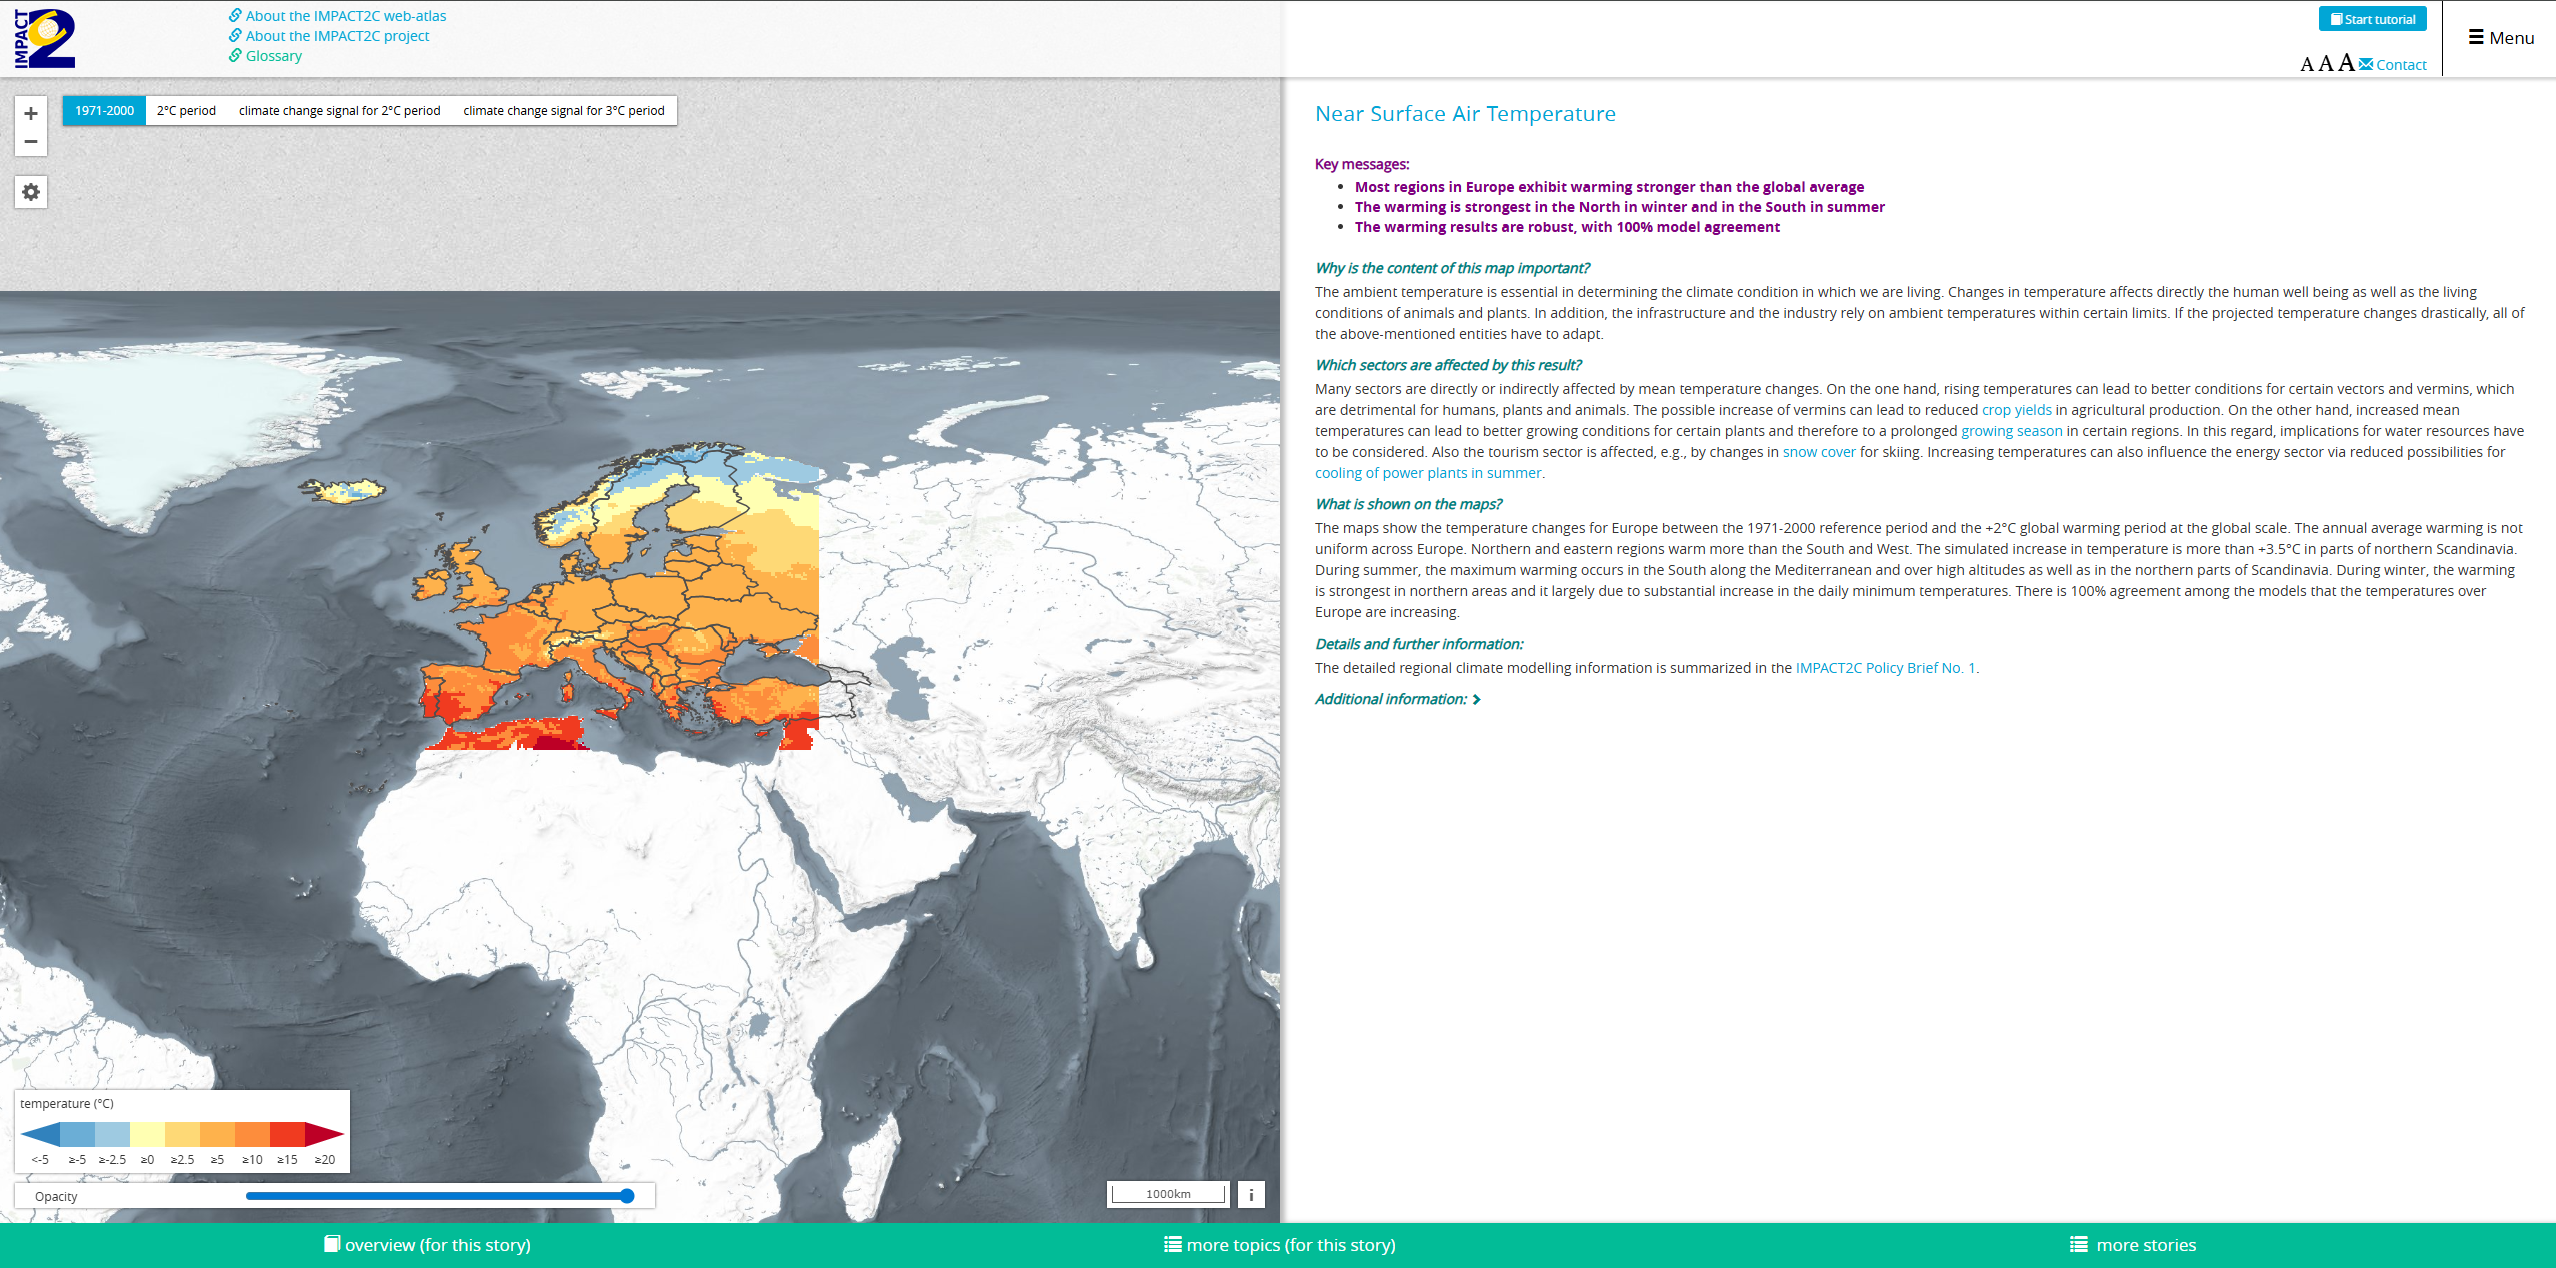Screen dimensions: 2556x1268
Task: Open map settings gear icon
Action: (x=31, y=192)
